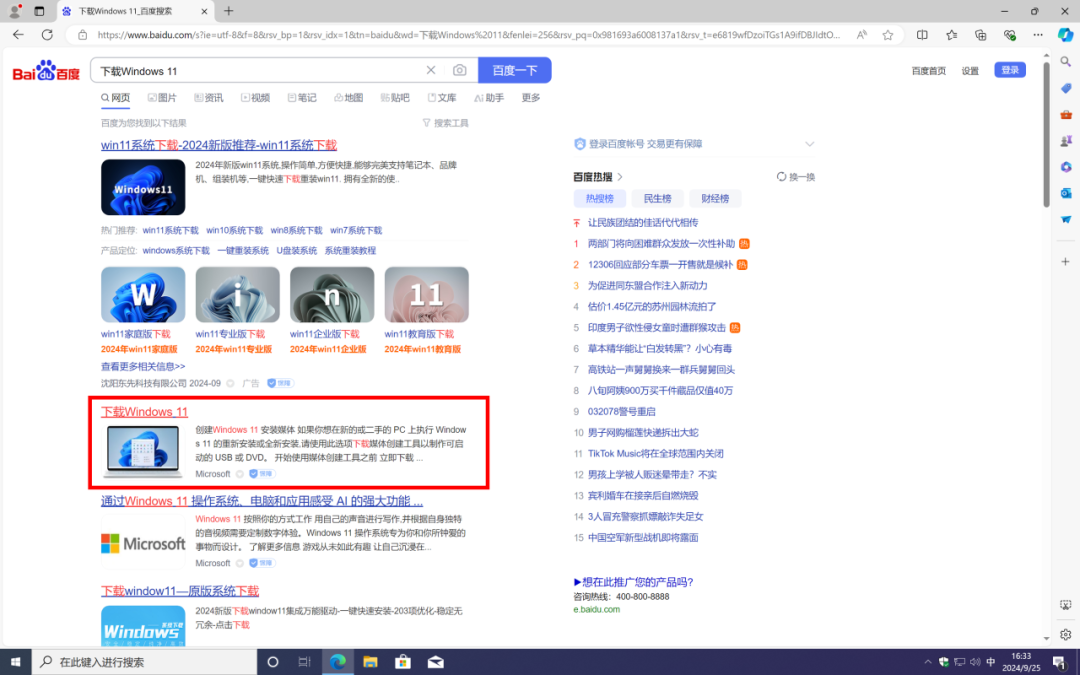Open the 搜索工具 filter options

[x=446, y=123]
